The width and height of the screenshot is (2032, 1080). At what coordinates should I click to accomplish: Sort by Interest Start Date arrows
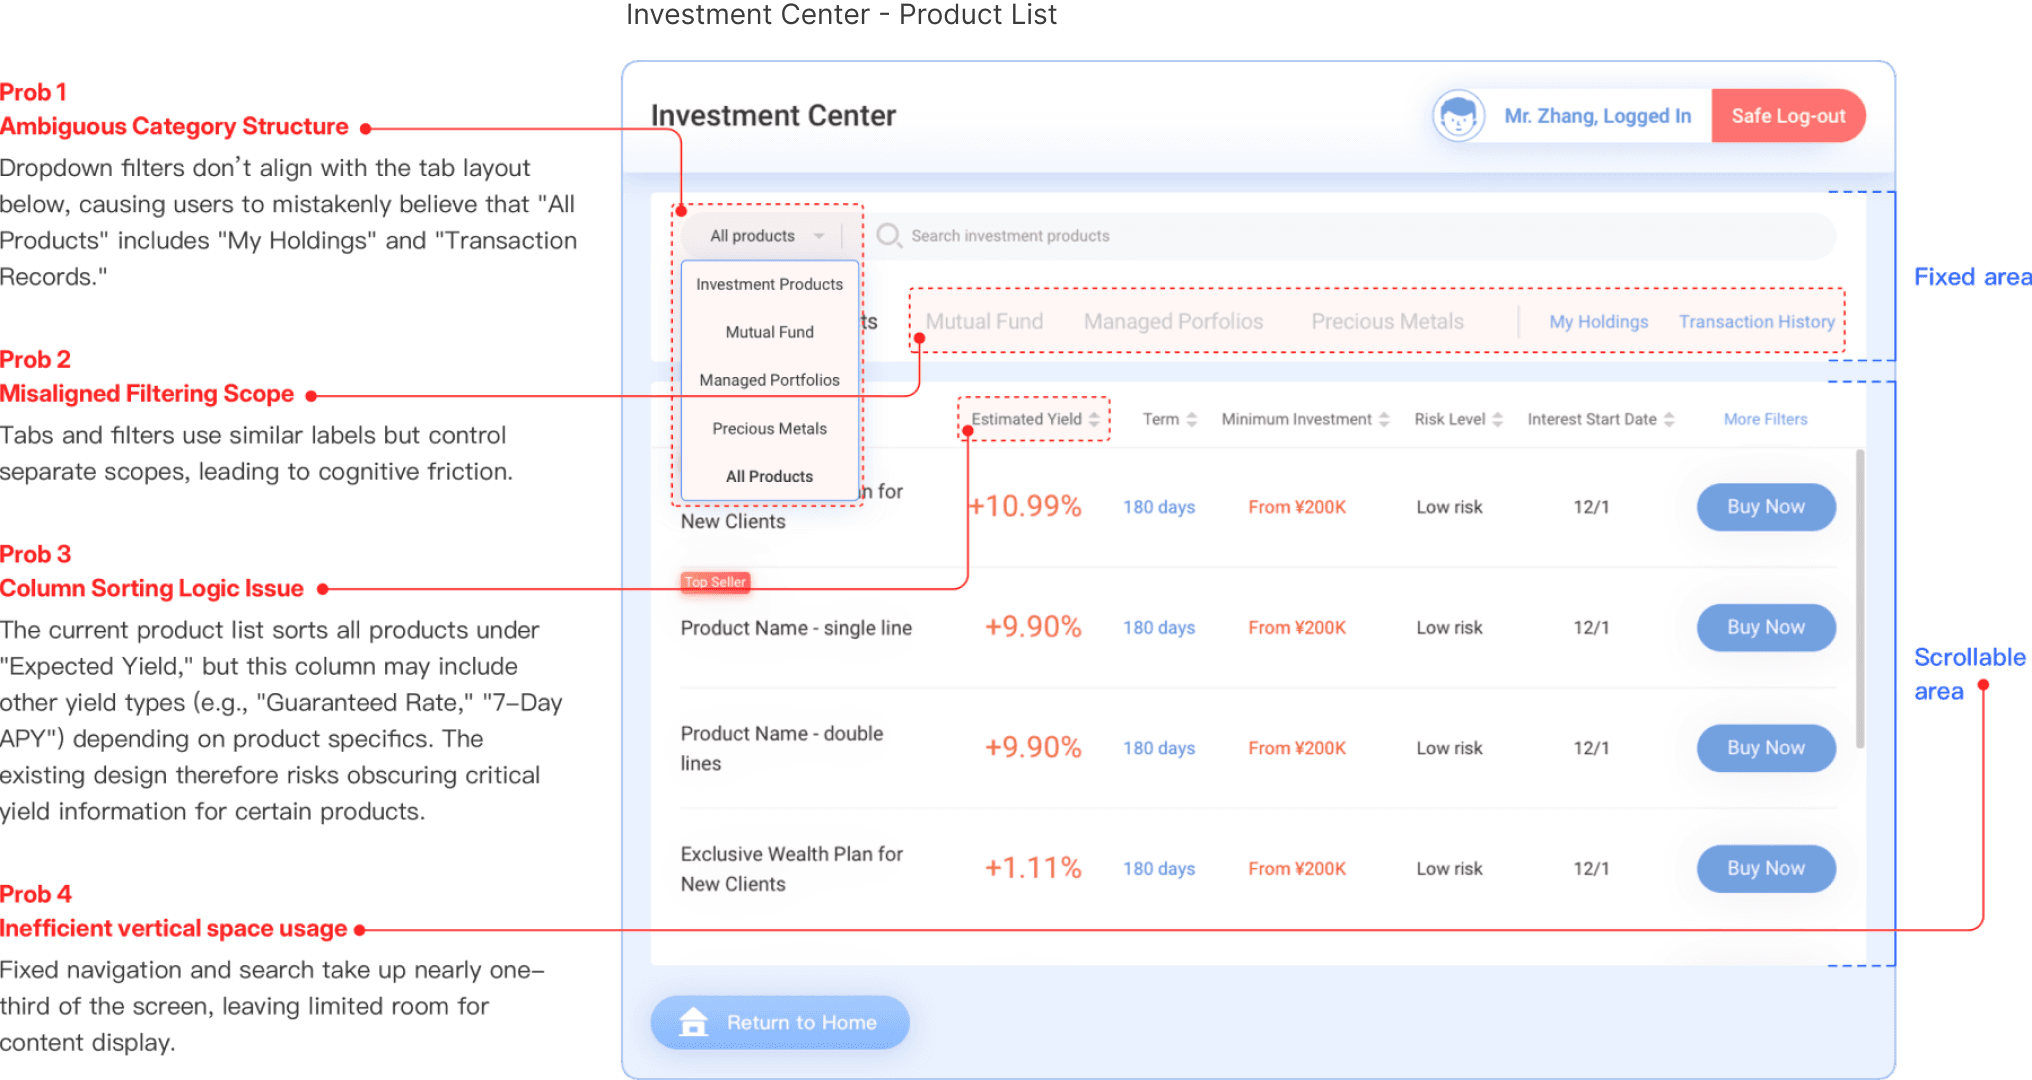(1669, 419)
